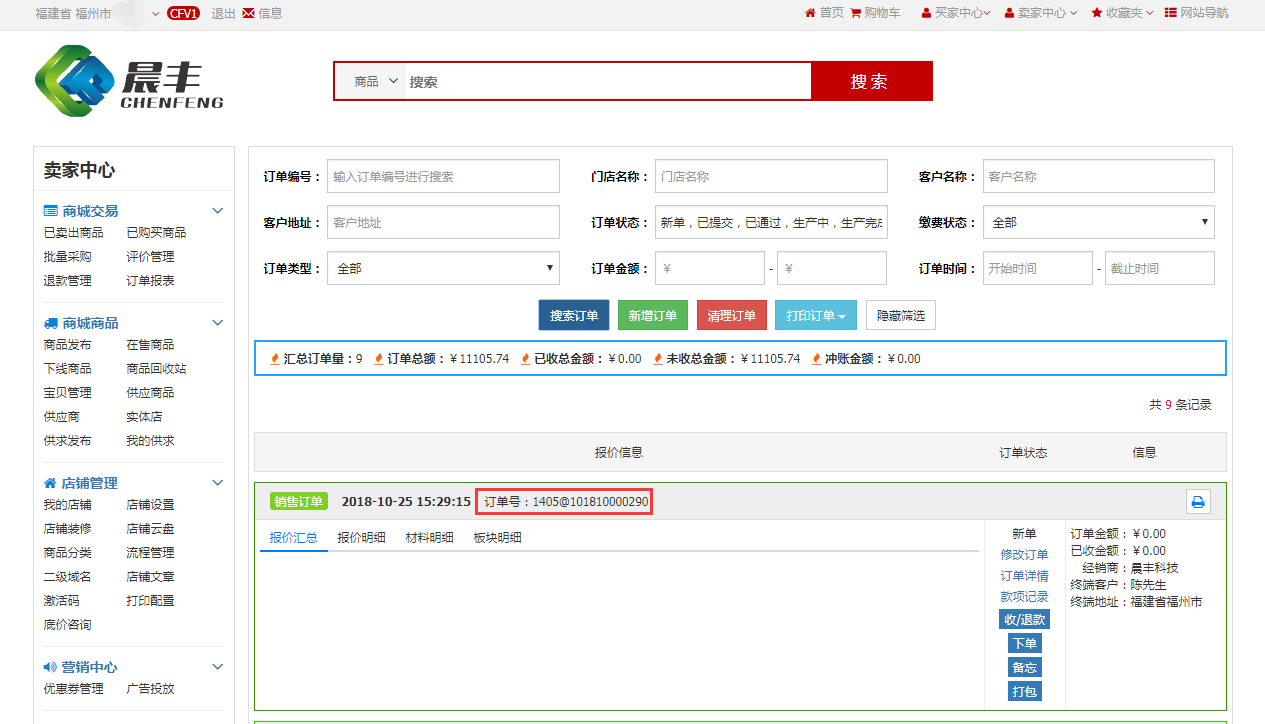
Task: Collapse the 店铺管理 sidebar section
Action: point(217,483)
